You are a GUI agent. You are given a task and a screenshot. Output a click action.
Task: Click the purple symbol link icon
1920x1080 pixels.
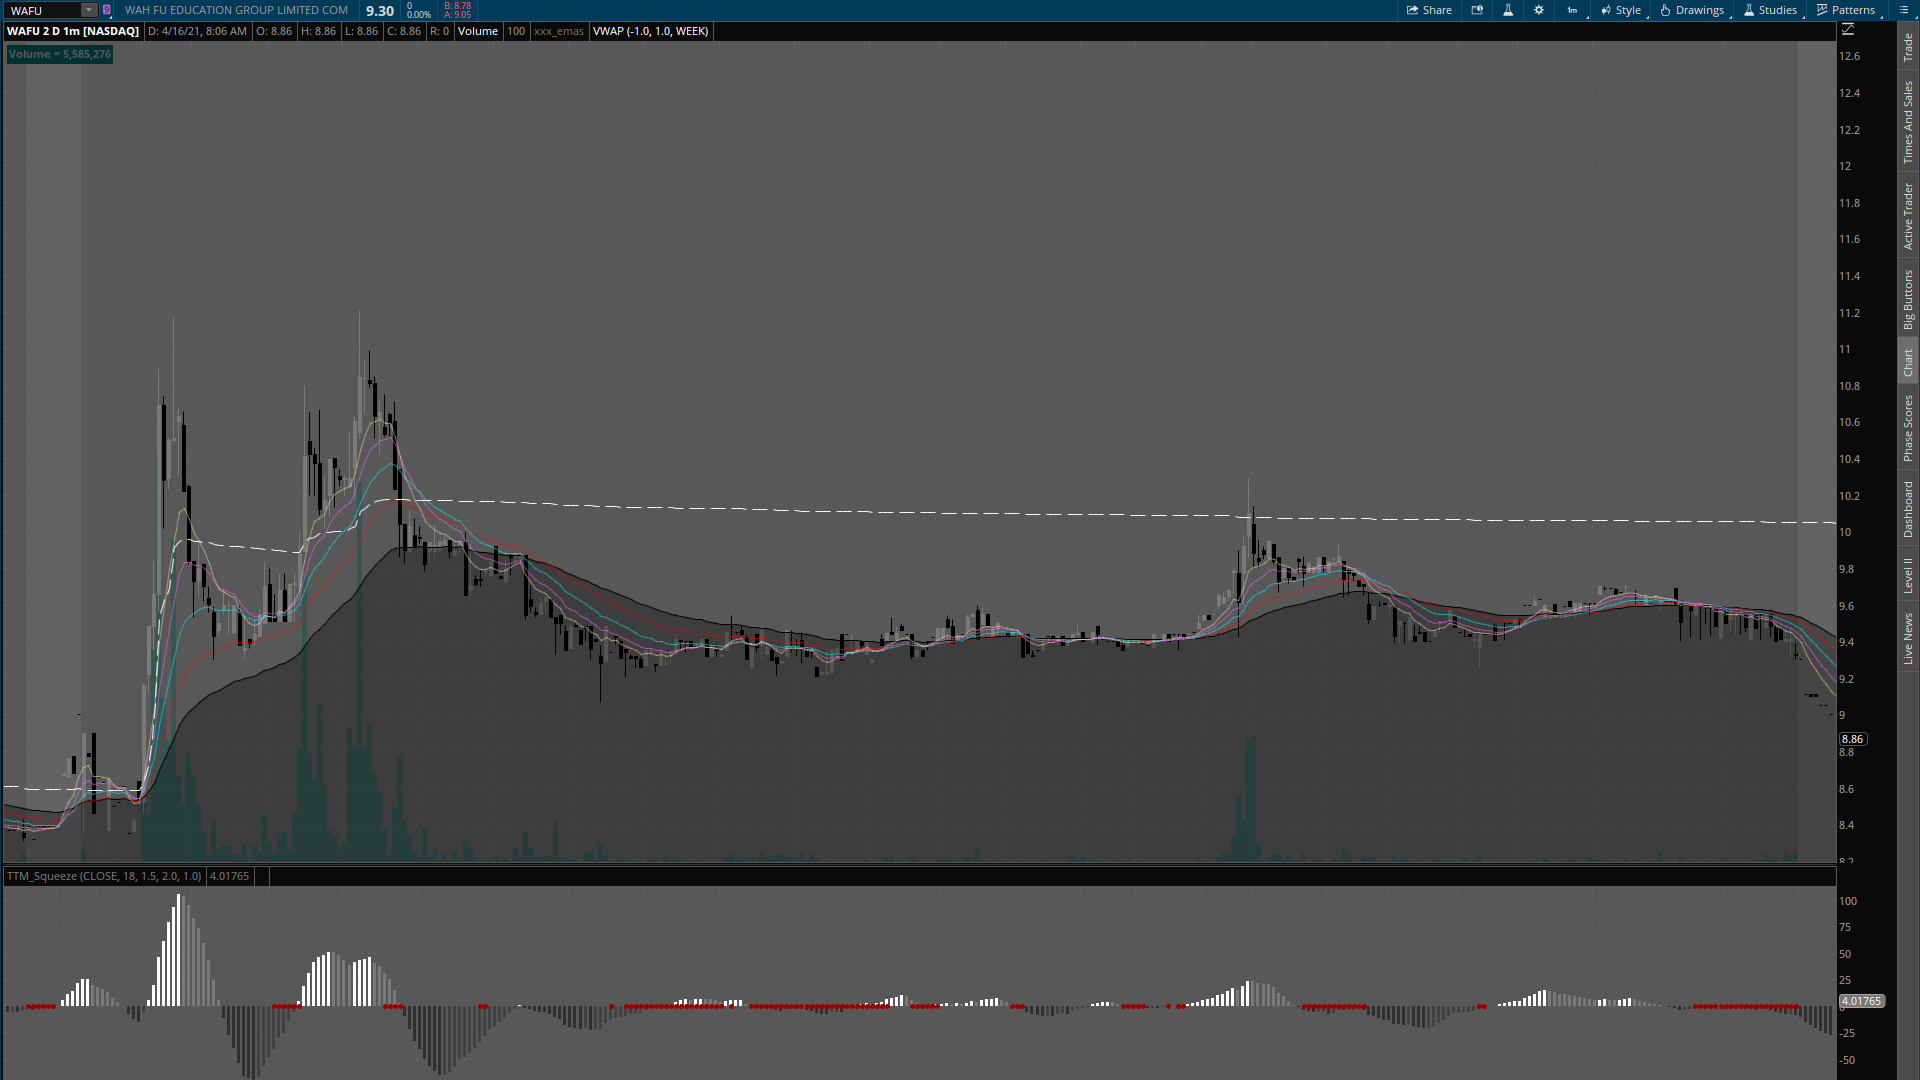(107, 10)
